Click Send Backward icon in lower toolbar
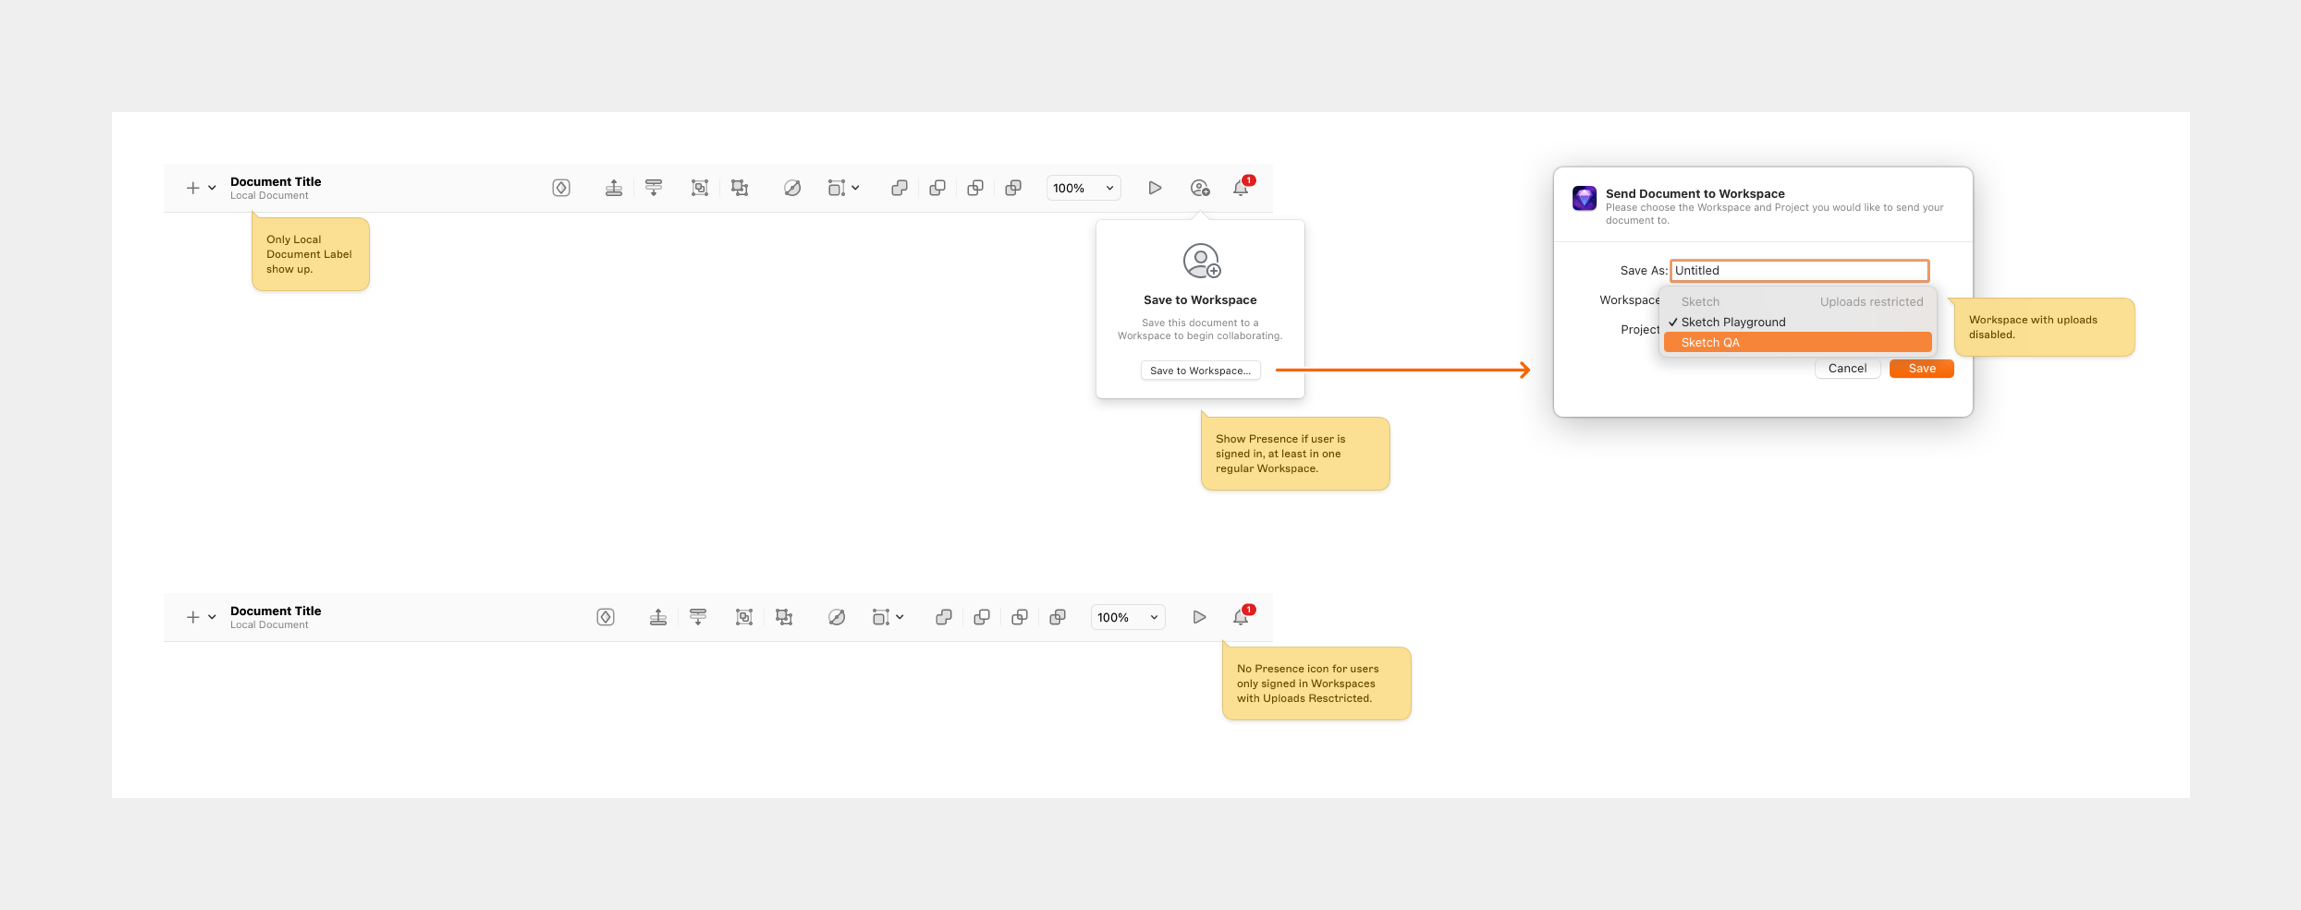The height and width of the screenshot is (910, 2301). pyautogui.click(x=698, y=617)
